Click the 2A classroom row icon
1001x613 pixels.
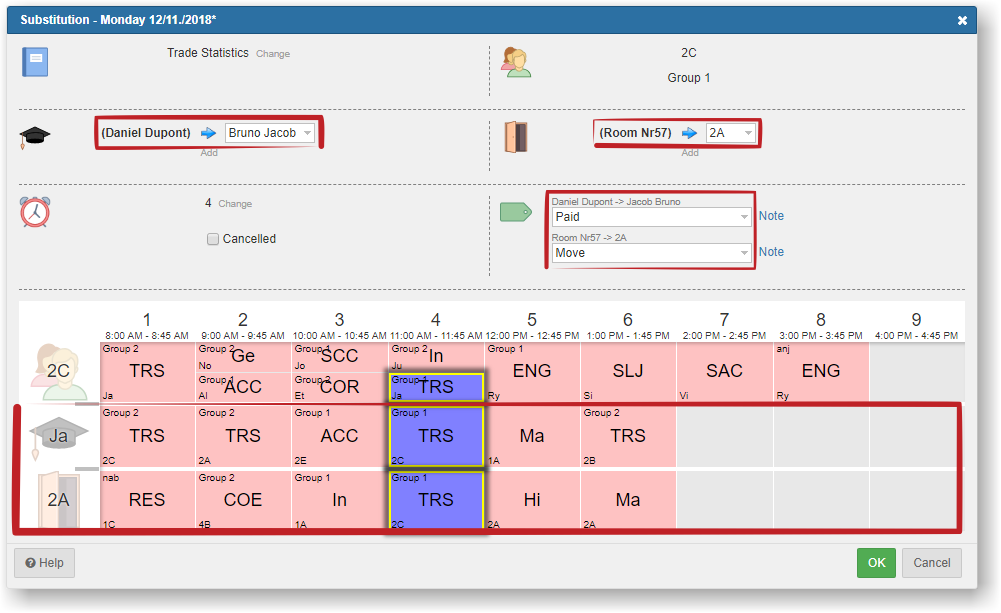pyautogui.click(x=59, y=499)
